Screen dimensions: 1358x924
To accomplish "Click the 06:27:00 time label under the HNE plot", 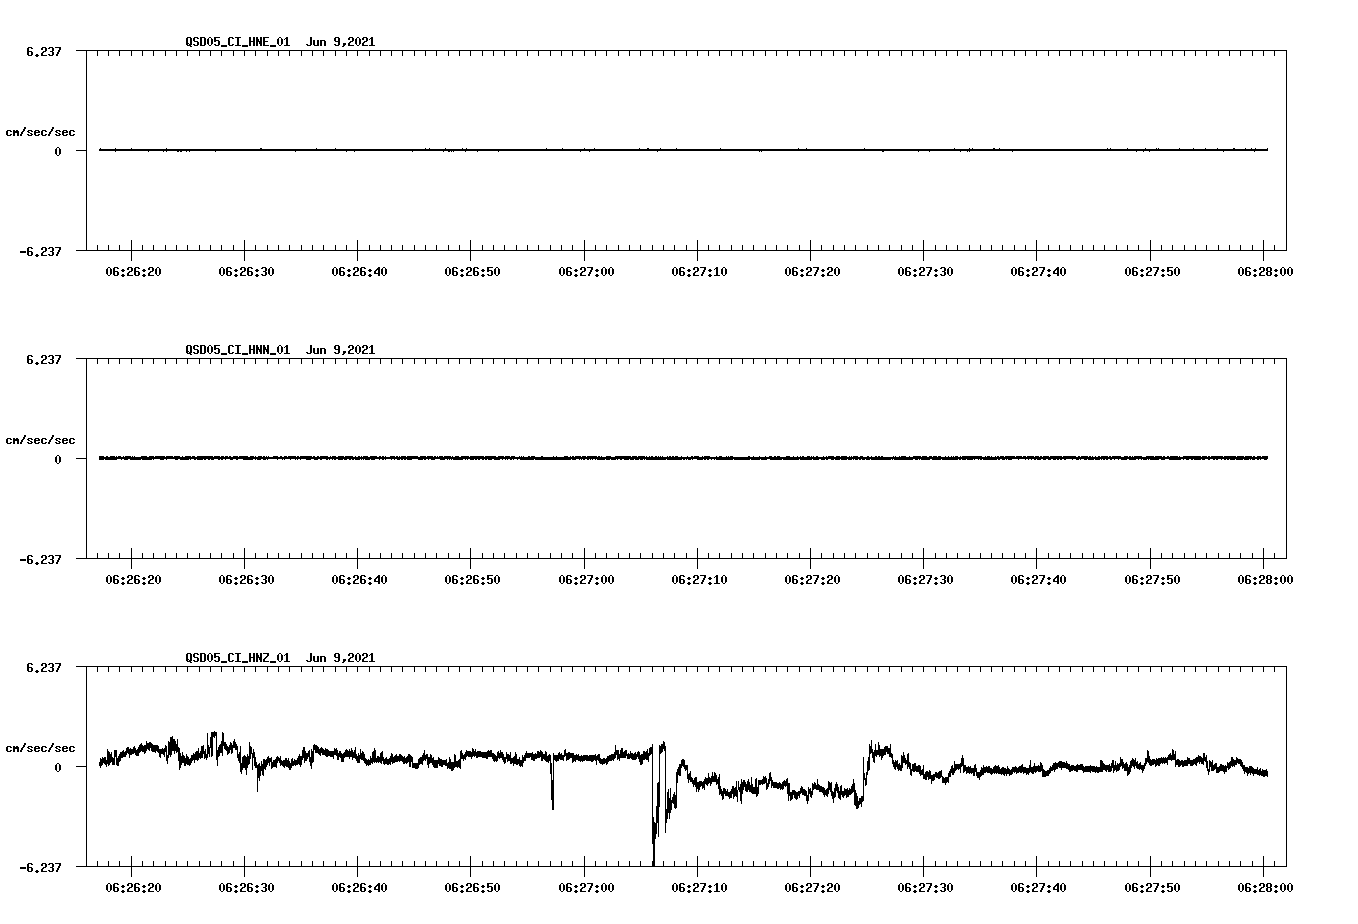I will (586, 271).
